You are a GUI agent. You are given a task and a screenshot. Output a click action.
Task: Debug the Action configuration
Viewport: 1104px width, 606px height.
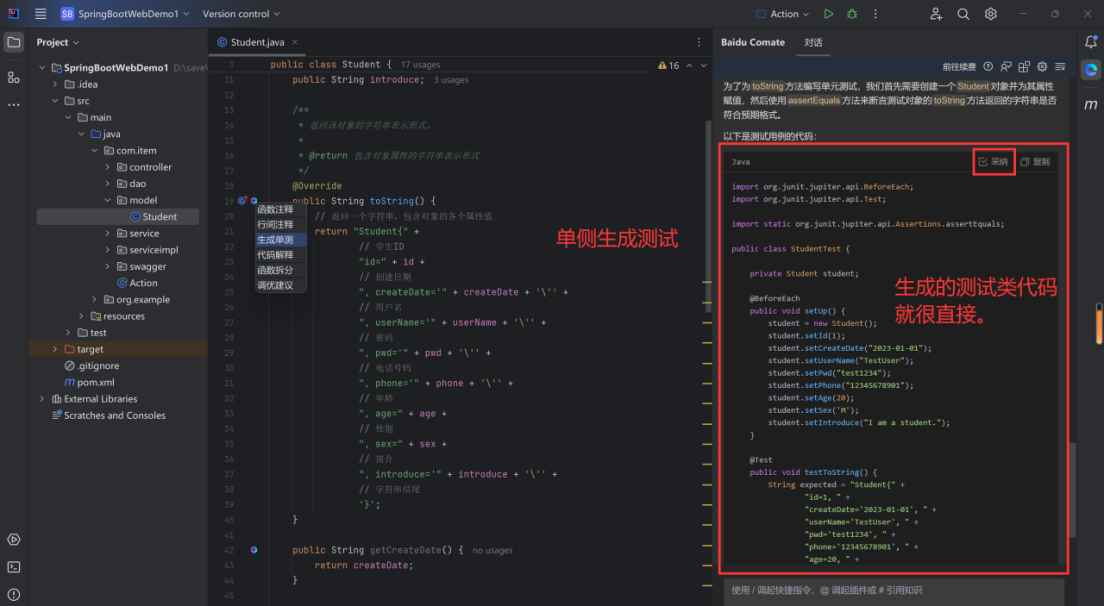point(852,13)
